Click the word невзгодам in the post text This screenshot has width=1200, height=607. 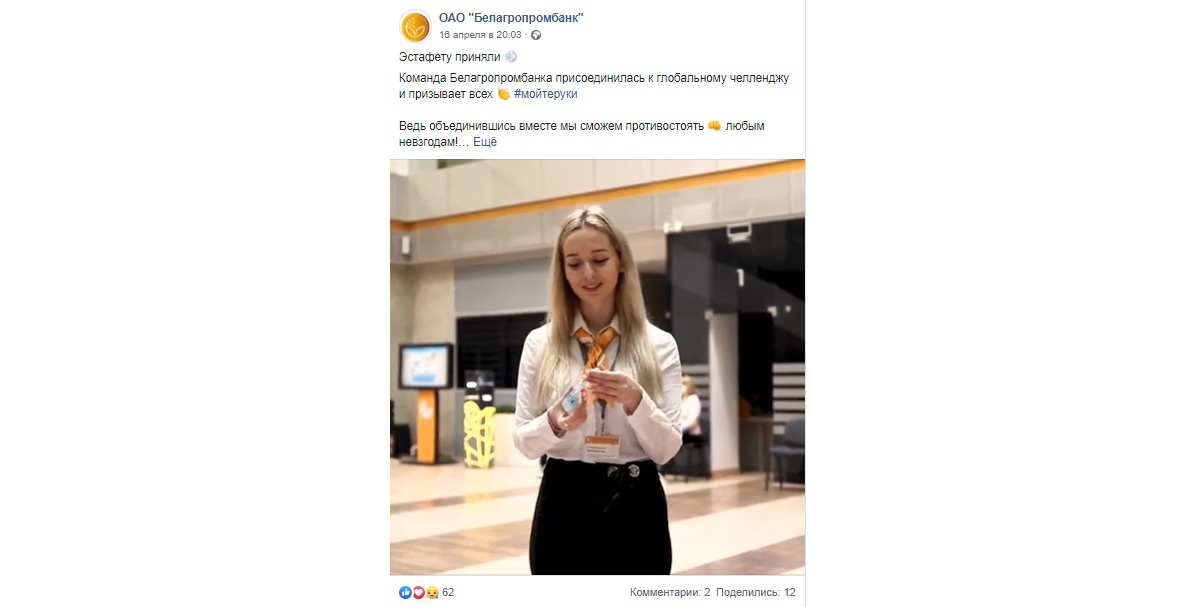click(x=429, y=142)
